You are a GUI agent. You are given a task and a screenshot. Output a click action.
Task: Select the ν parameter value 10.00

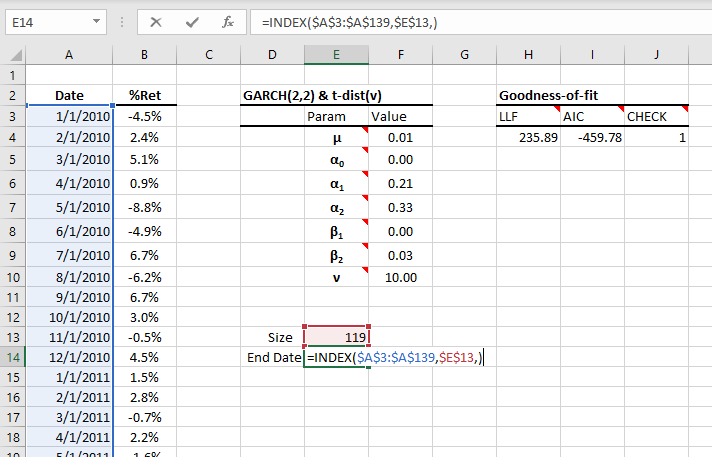click(400, 277)
